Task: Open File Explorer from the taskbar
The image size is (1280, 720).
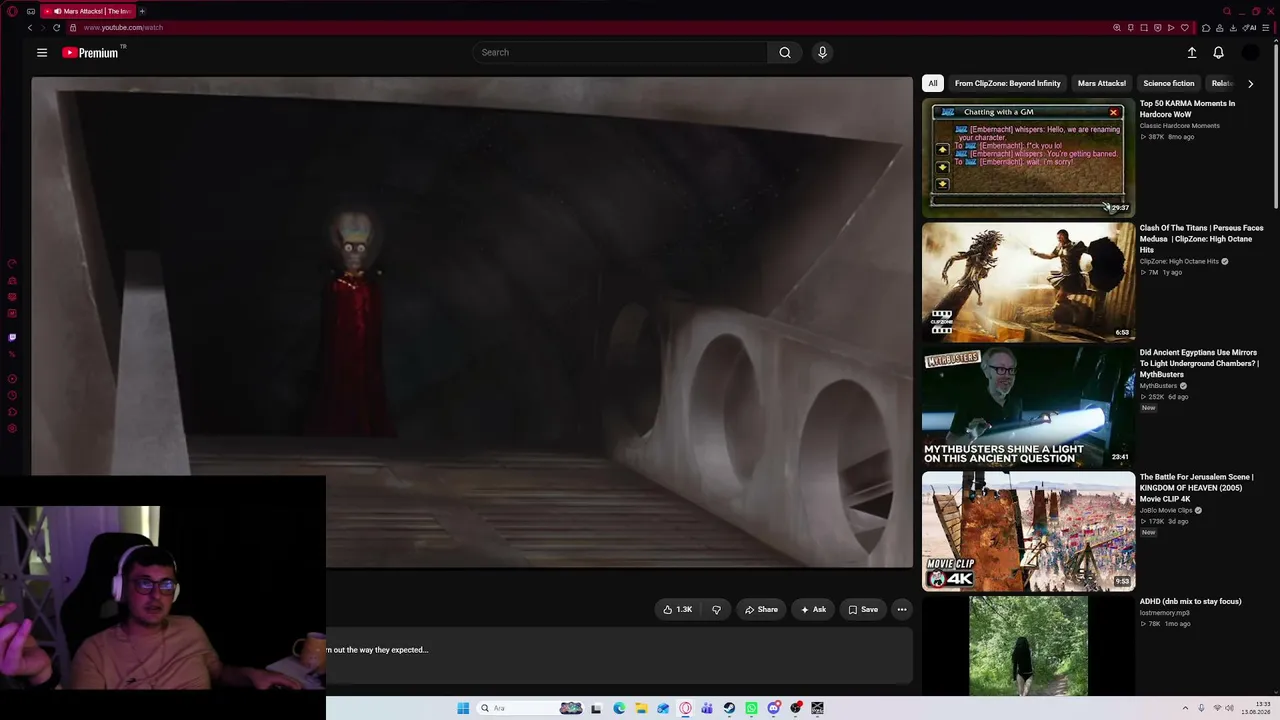Action: pos(641,708)
